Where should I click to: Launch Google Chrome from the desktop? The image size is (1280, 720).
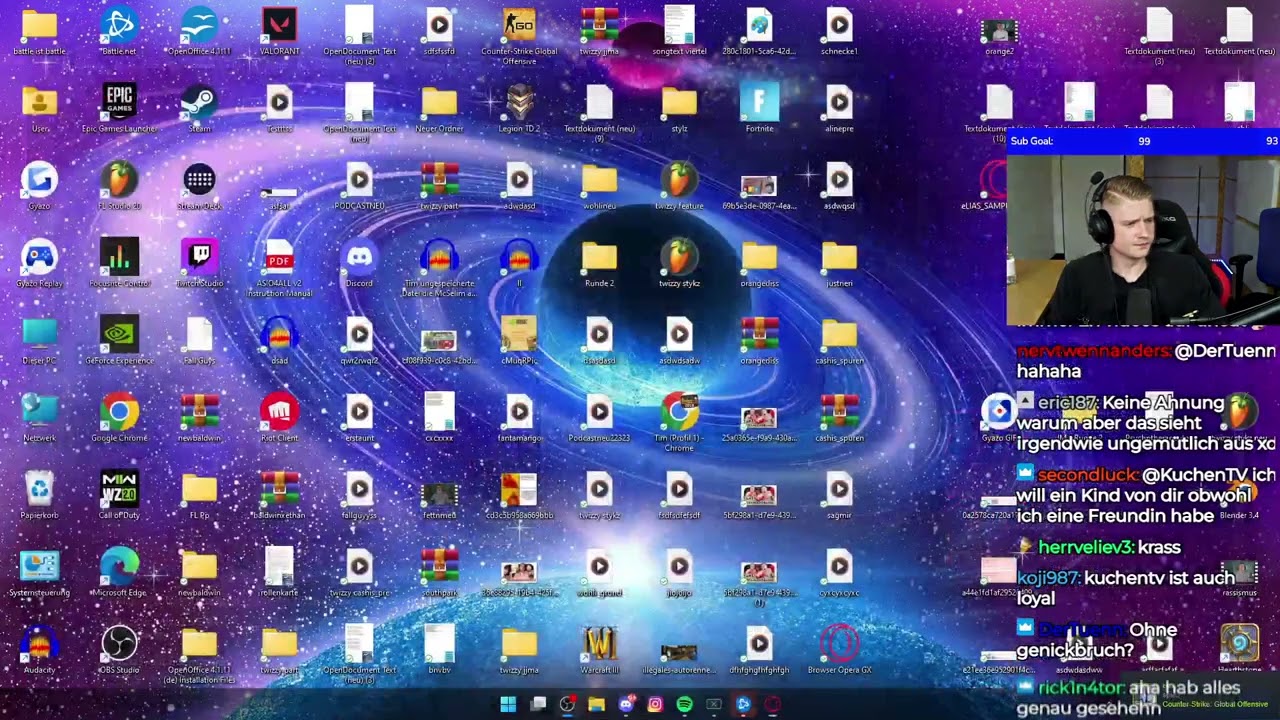pos(119,418)
